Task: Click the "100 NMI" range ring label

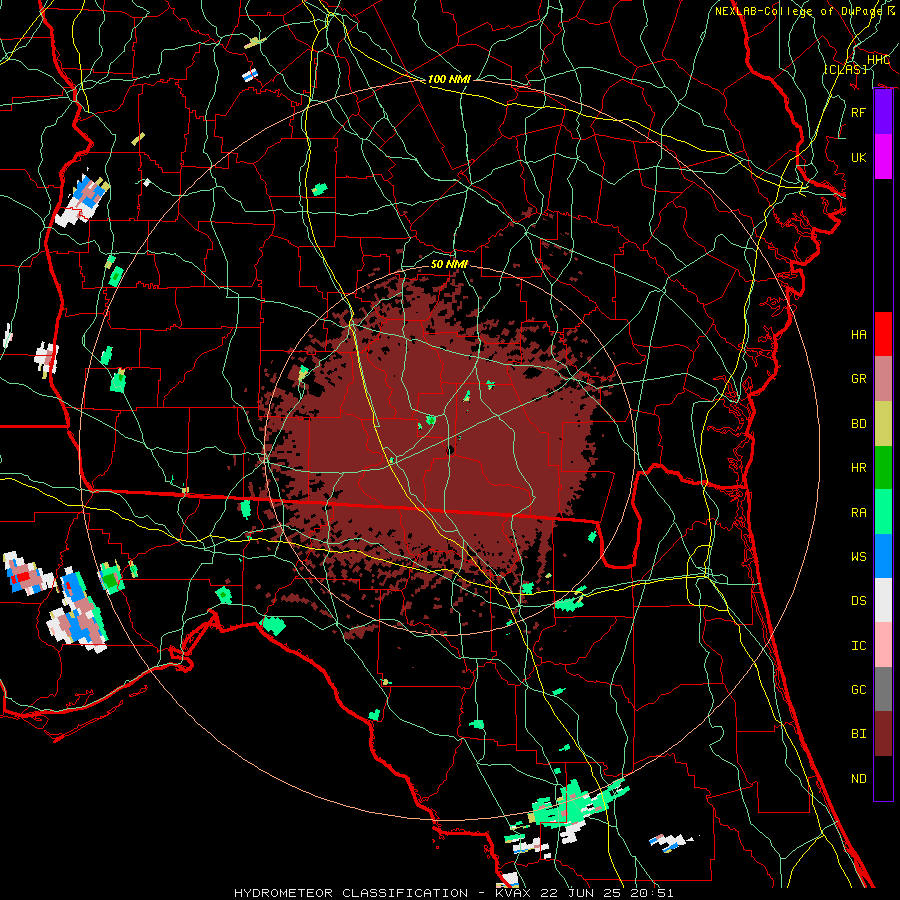Action: coord(449,79)
